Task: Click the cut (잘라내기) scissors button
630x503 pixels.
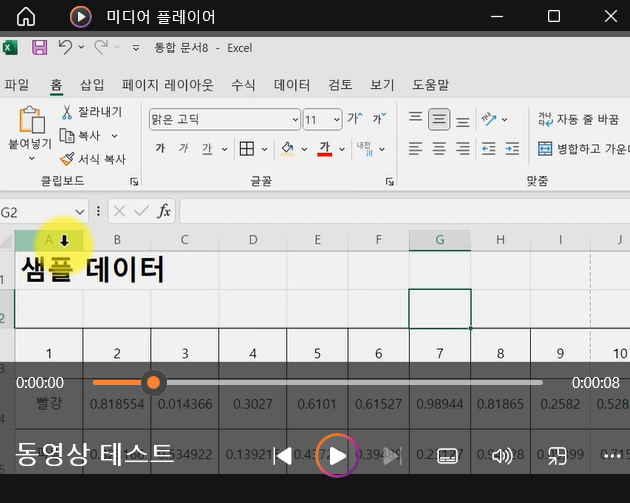Action: point(91,111)
